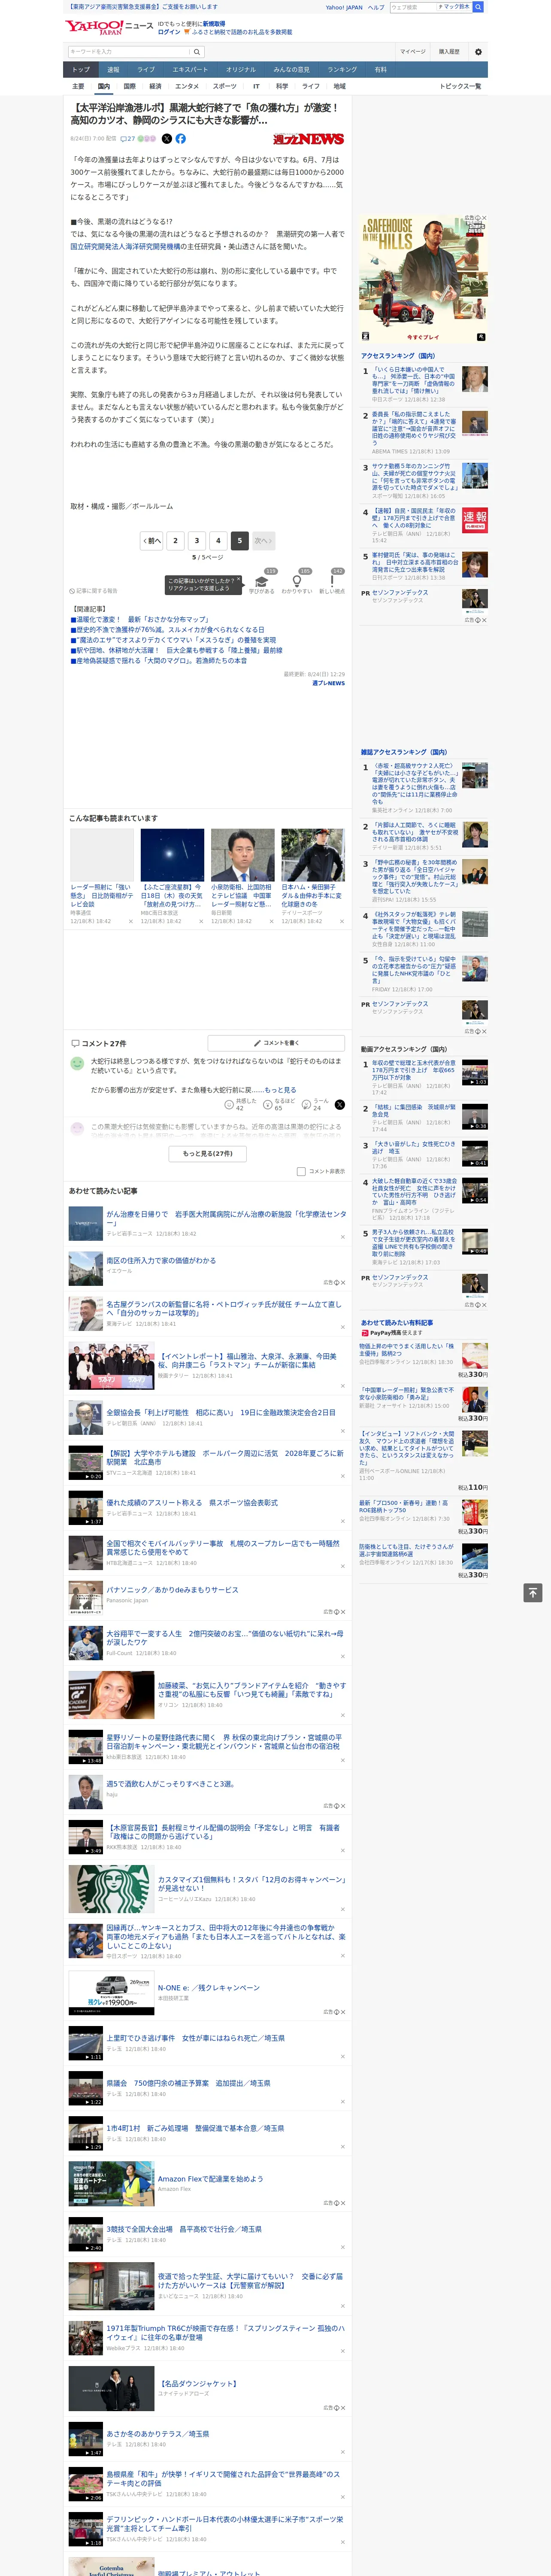Open the エキスパート tab
This screenshot has height=2576, width=551.
[x=190, y=70]
